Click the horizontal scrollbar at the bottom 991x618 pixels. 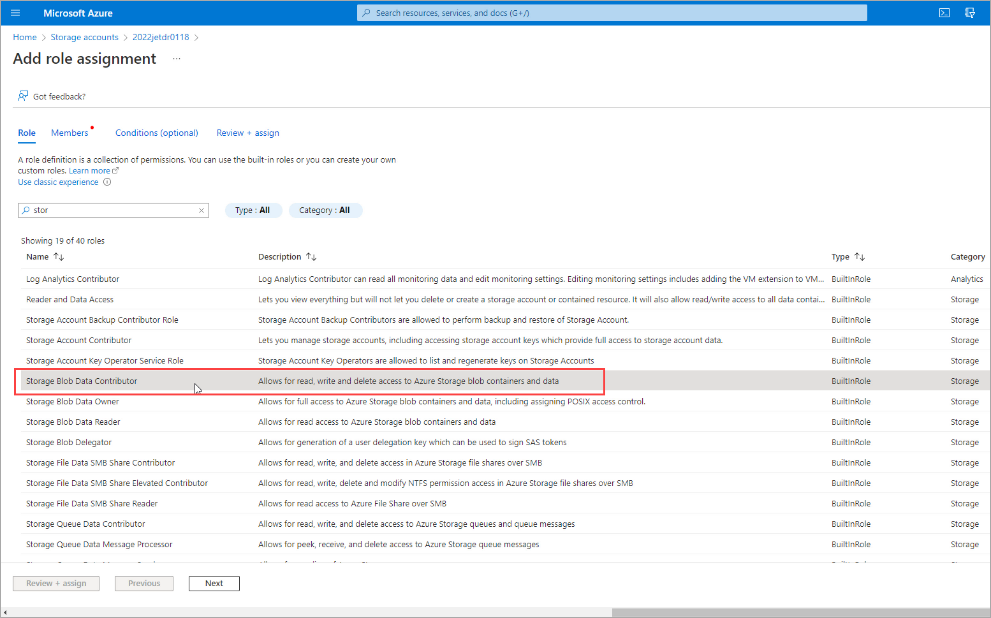pos(800,612)
